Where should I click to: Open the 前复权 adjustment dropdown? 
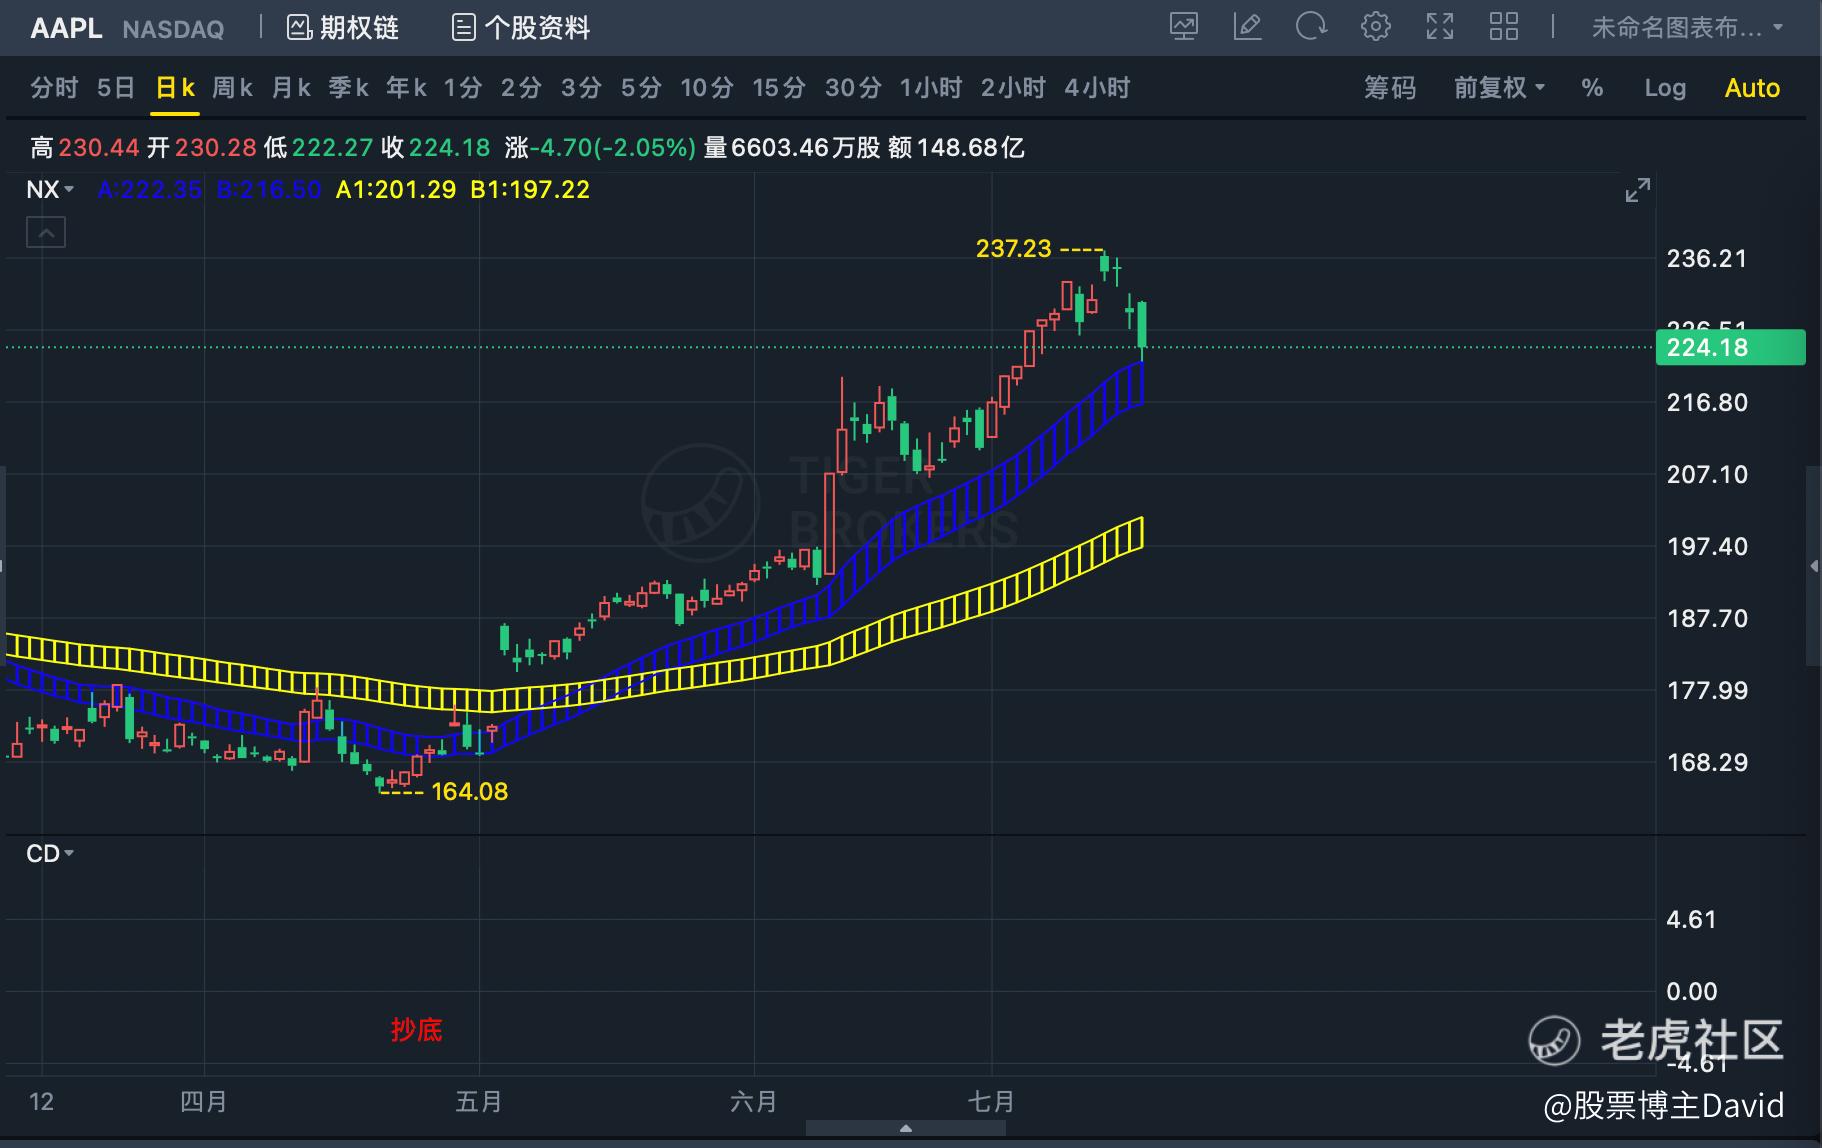coord(1499,88)
